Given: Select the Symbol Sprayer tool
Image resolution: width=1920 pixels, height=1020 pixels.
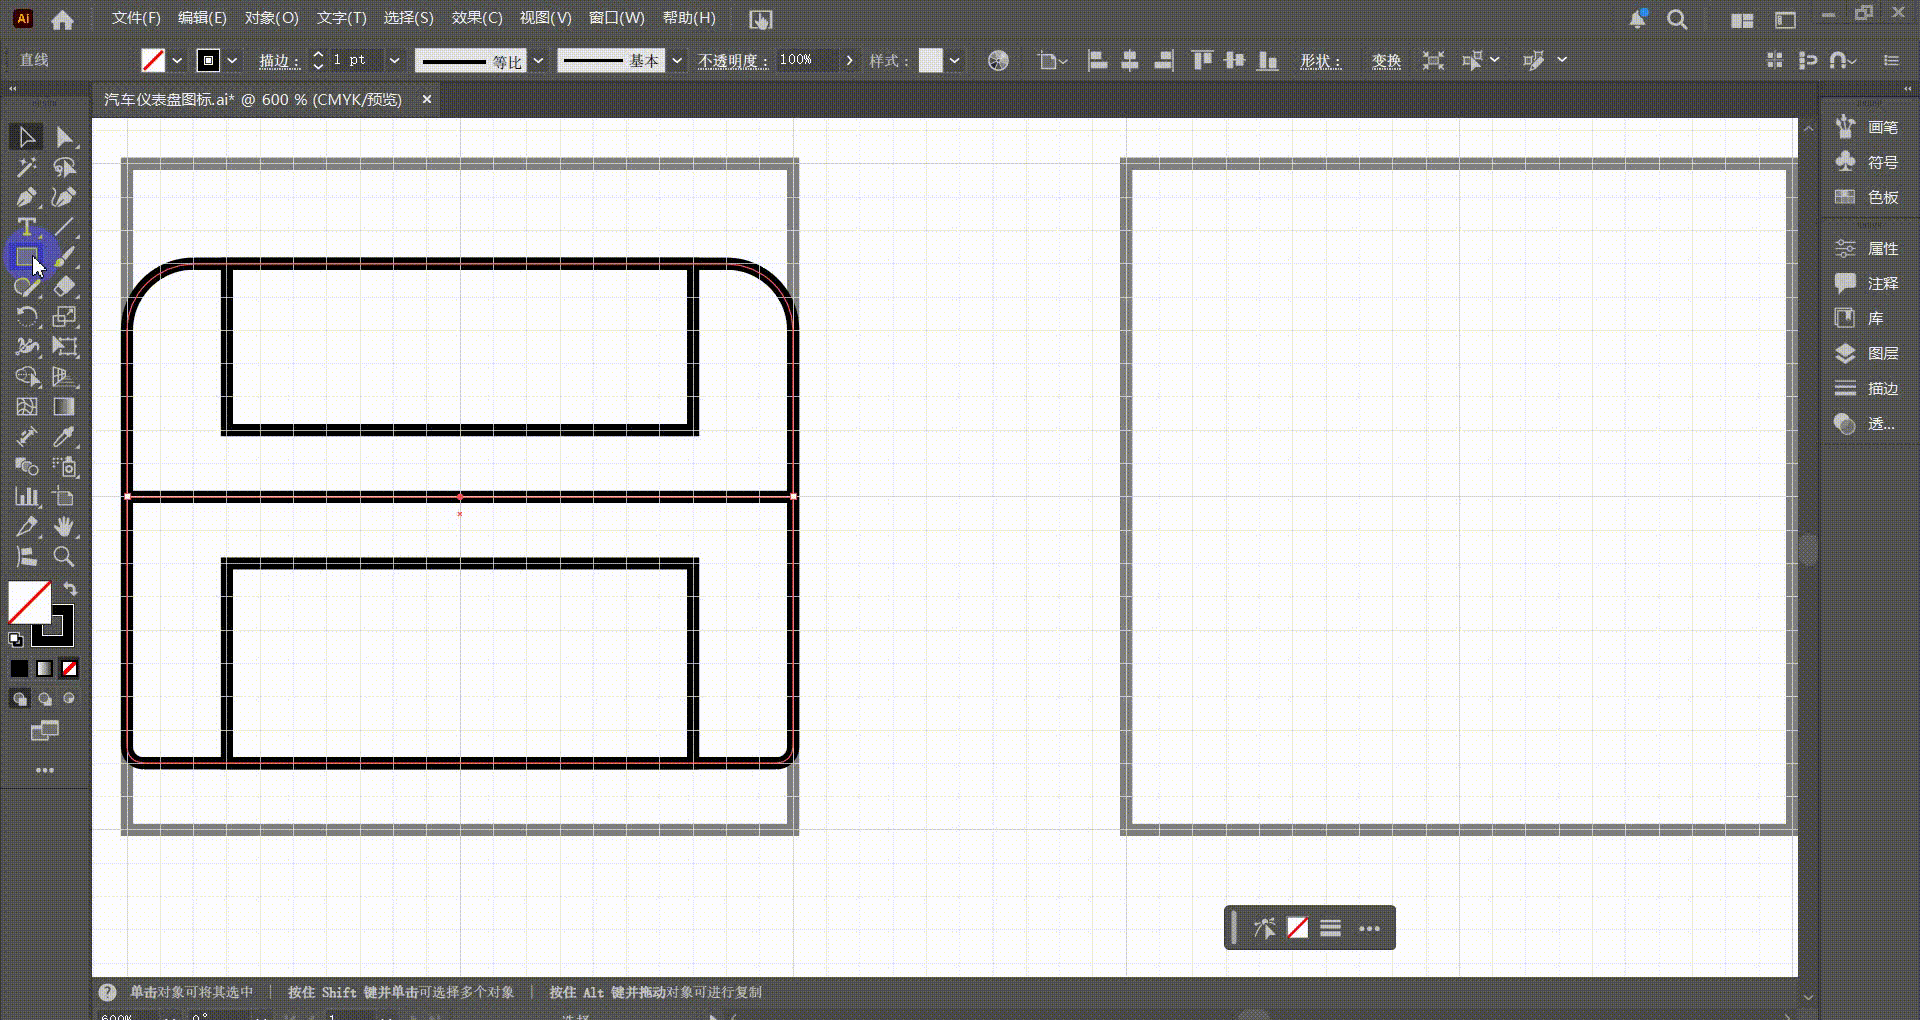Looking at the screenshot, I should click(x=64, y=467).
